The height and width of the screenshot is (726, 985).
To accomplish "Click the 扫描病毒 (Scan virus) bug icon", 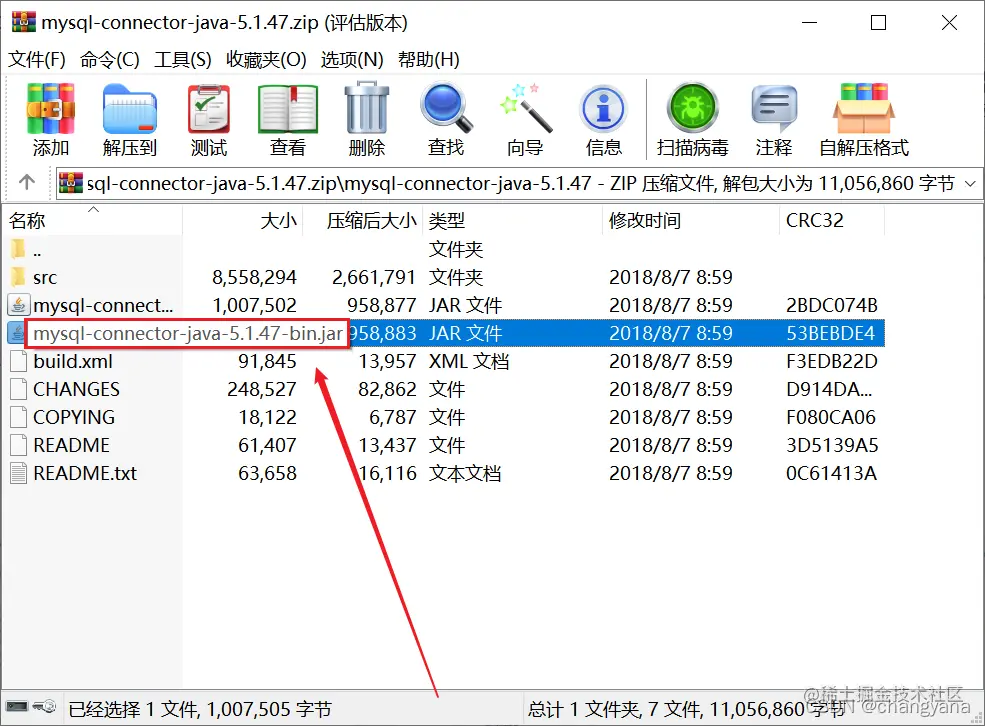I will (x=692, y=107).
